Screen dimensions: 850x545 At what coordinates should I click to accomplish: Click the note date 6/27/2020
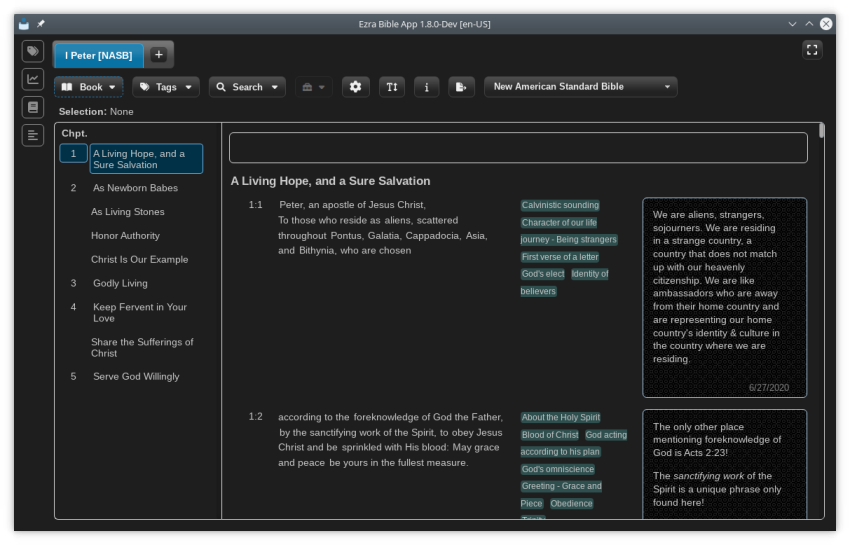[769, 388]
